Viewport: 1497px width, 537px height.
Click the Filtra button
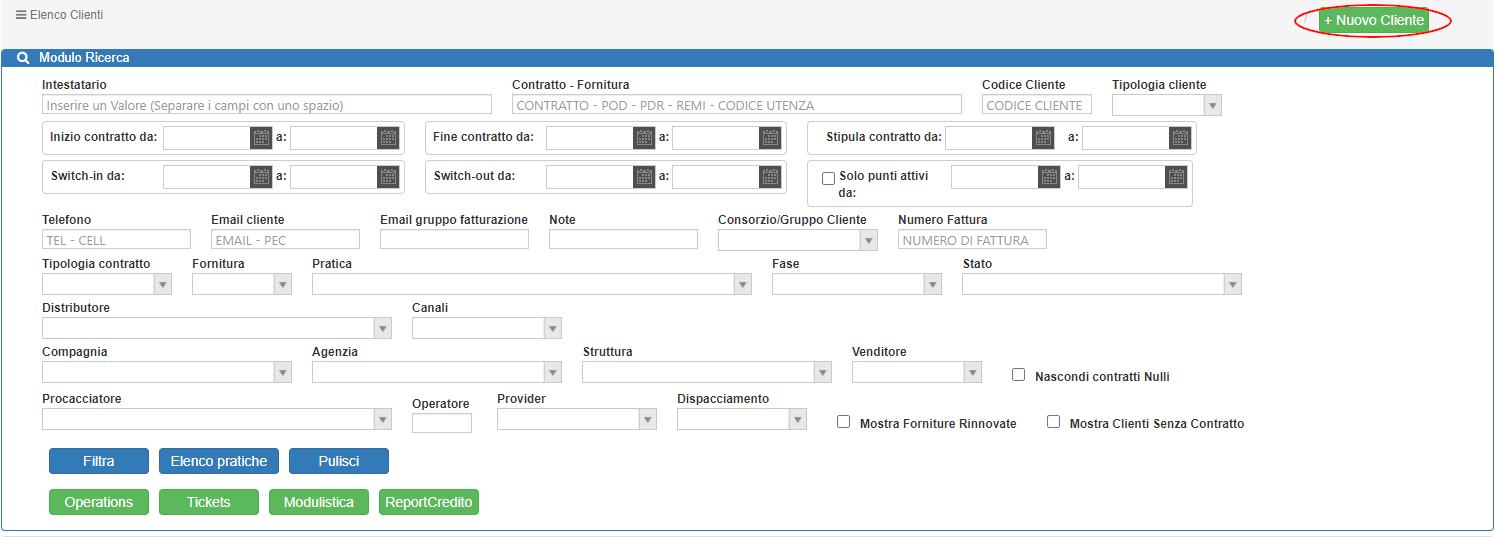[99, 461]
